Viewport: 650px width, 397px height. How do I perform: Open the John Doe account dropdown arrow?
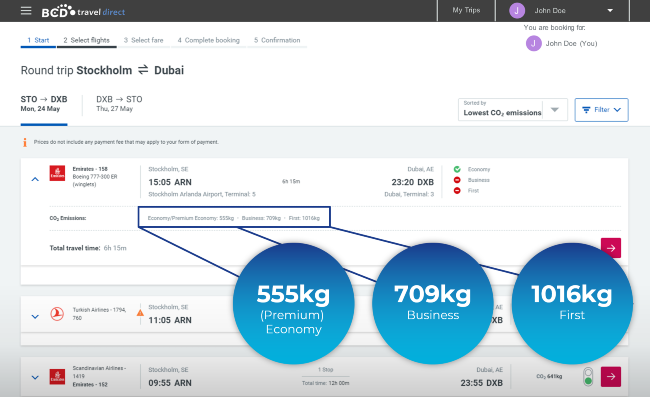coord(610,11)
